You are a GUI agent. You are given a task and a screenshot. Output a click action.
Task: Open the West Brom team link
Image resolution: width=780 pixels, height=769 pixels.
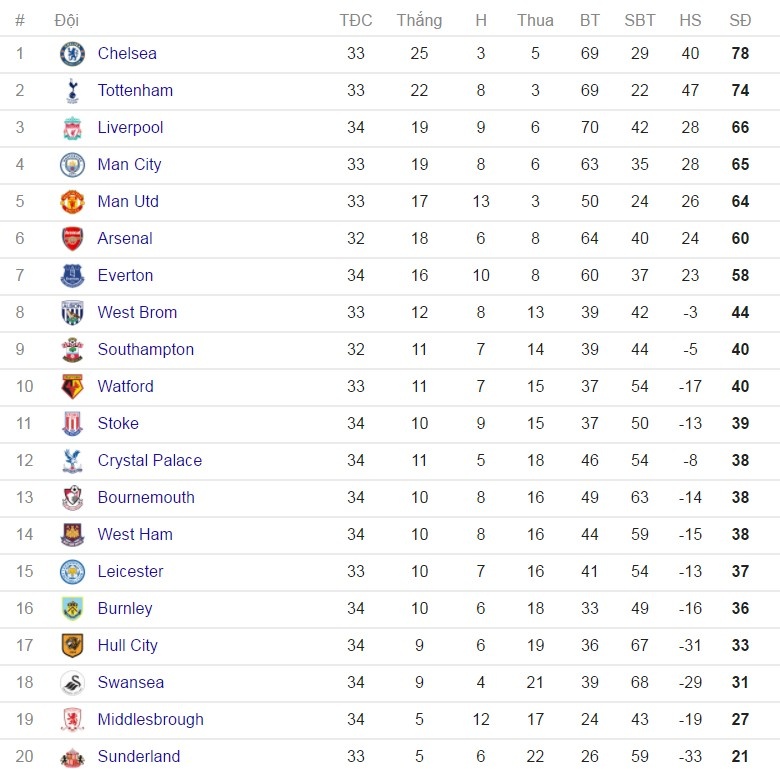[137, 313]
